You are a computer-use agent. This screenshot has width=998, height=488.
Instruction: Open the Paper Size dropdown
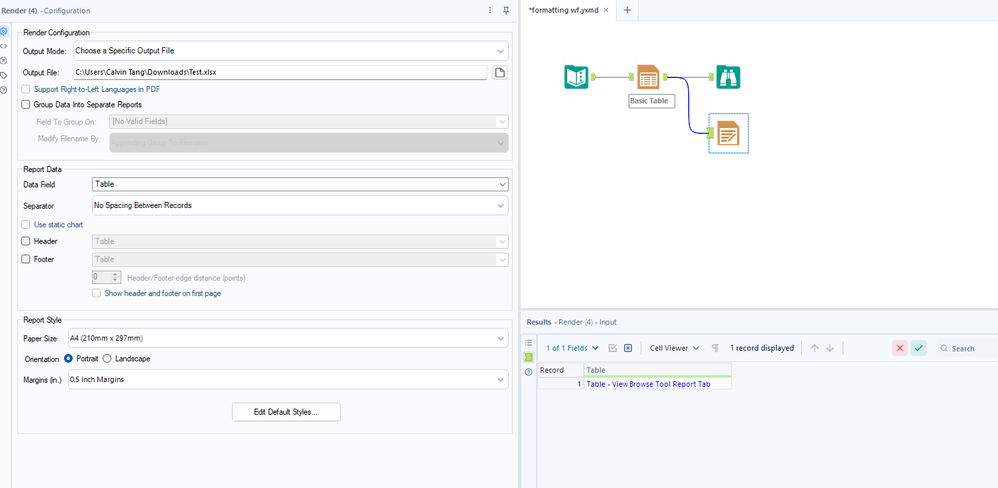[288, 338]
